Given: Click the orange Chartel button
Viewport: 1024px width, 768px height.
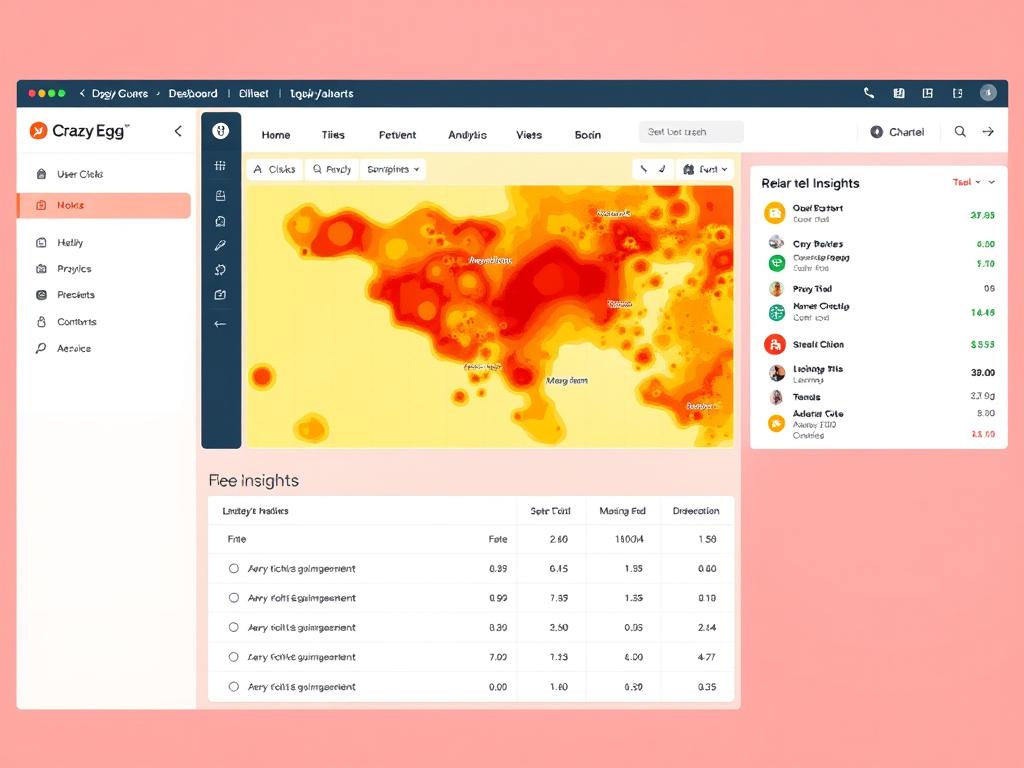Looking at the screenshot, I should pyautogui.click(x=897, y=131).
